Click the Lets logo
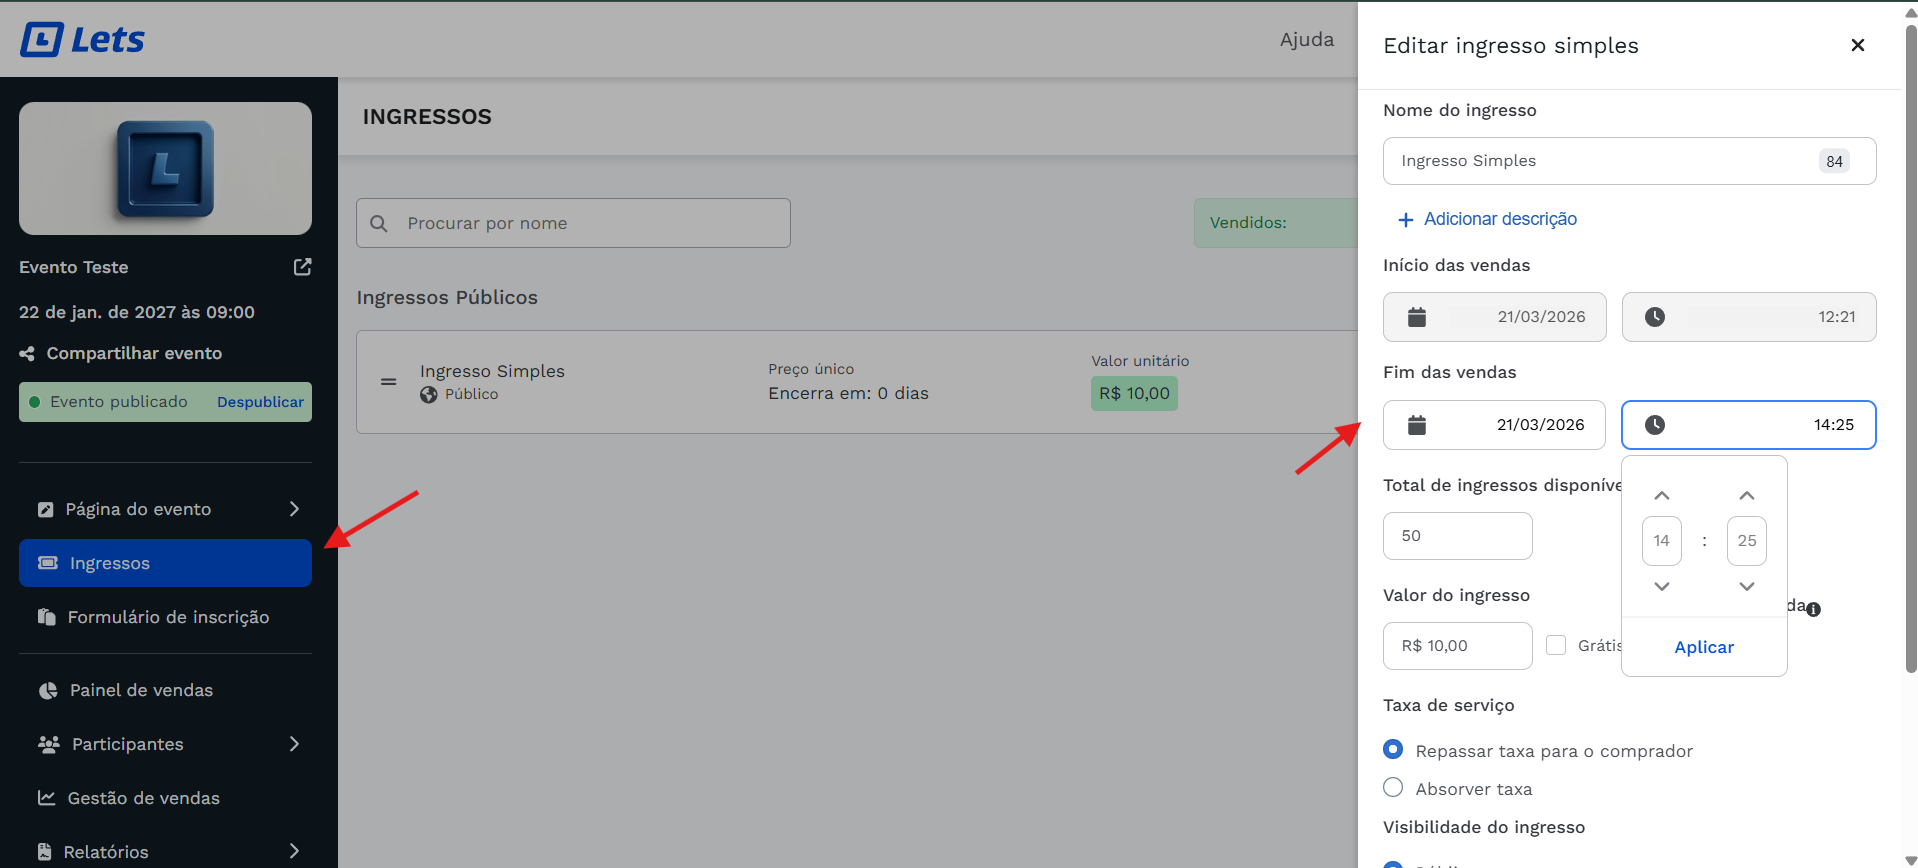Image resolution: width=1918 pixels, height=868 pixels. point(83,40)
